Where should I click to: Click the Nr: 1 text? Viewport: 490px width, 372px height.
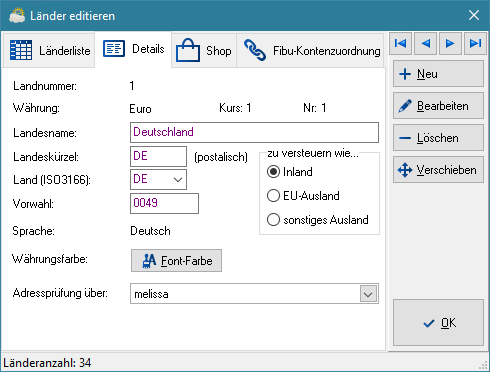[315, 108]
